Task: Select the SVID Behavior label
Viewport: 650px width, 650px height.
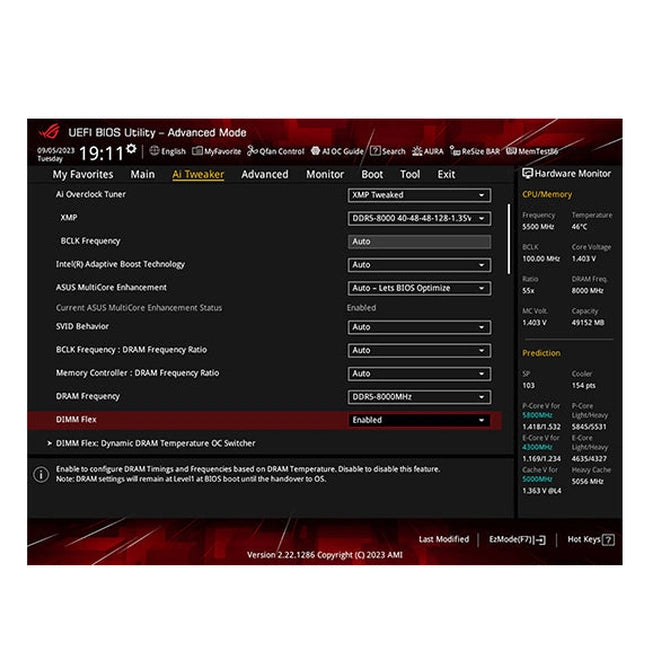Action: (82, 326)
